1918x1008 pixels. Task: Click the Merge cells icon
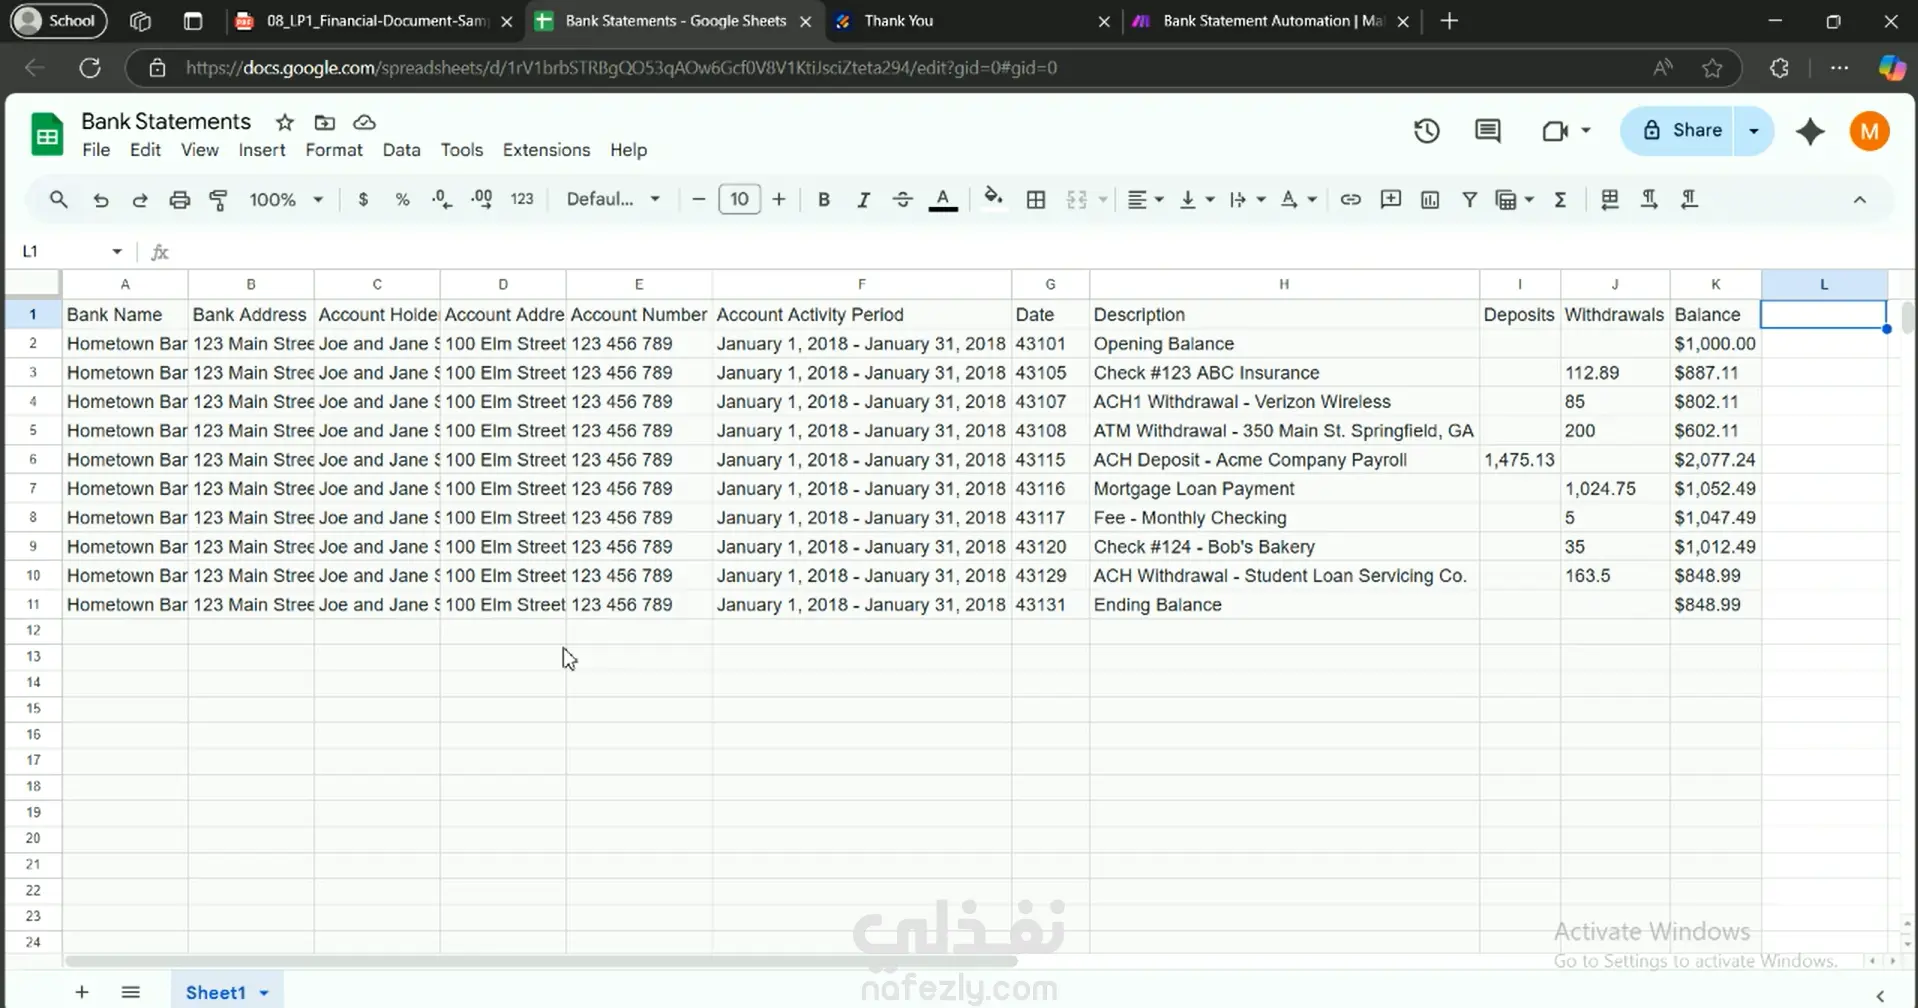pyautogui.click(x=1077, y=200)
